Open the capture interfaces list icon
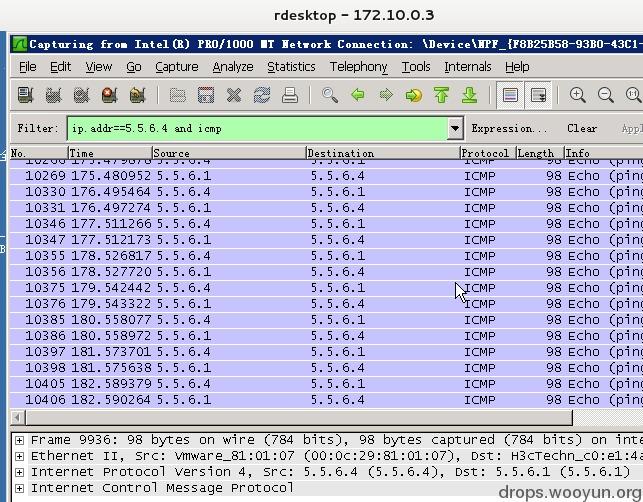Image resolution: width=643 pixels, height=502 pixels. (25, 95)
